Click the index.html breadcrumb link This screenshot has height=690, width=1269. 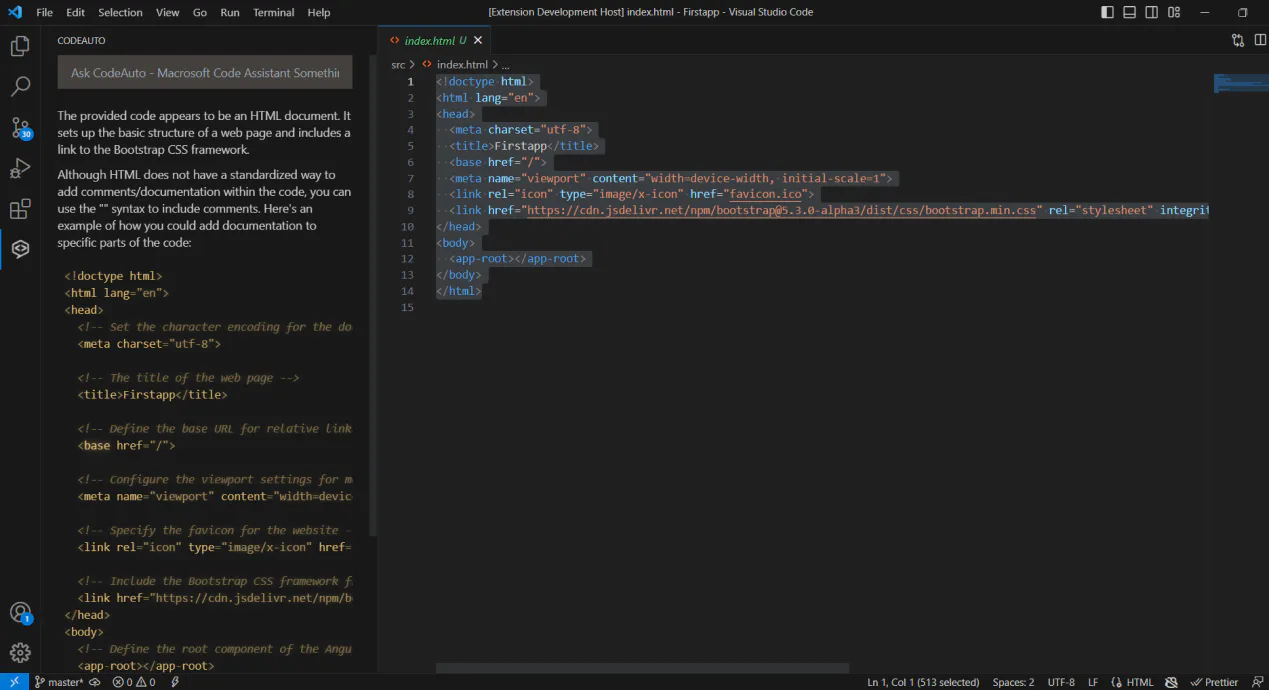click(462, 64)
